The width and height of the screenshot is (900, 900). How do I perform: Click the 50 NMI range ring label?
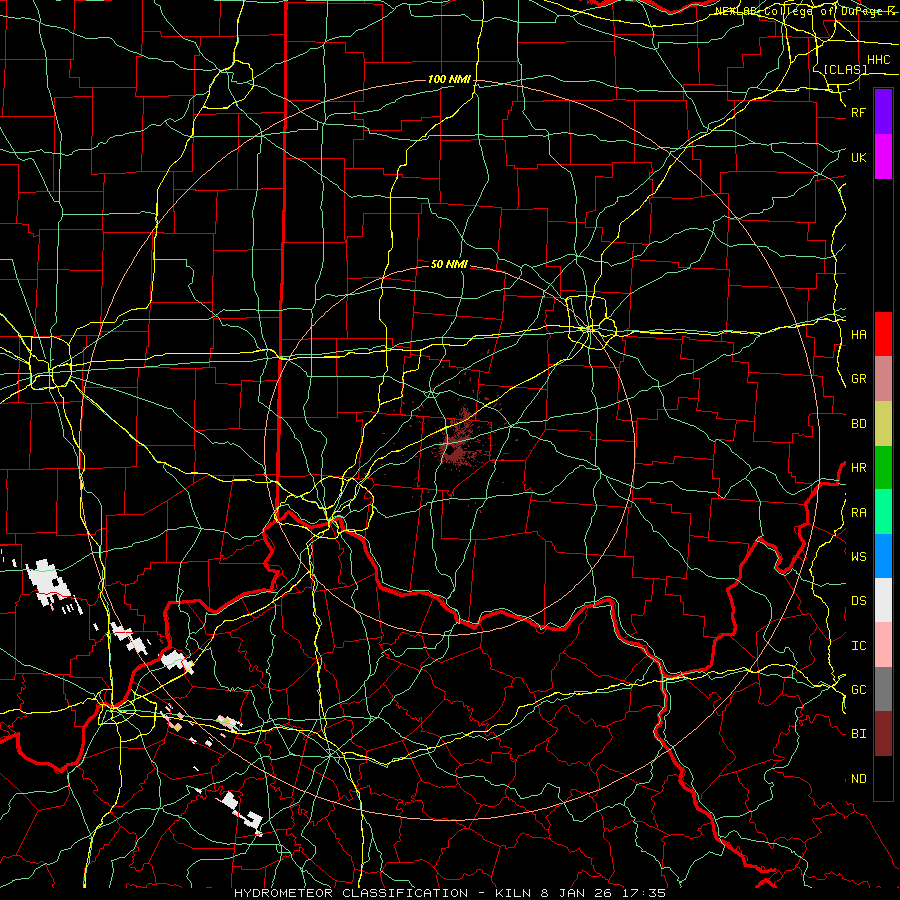pyautogui.click(x=449, y=264)
